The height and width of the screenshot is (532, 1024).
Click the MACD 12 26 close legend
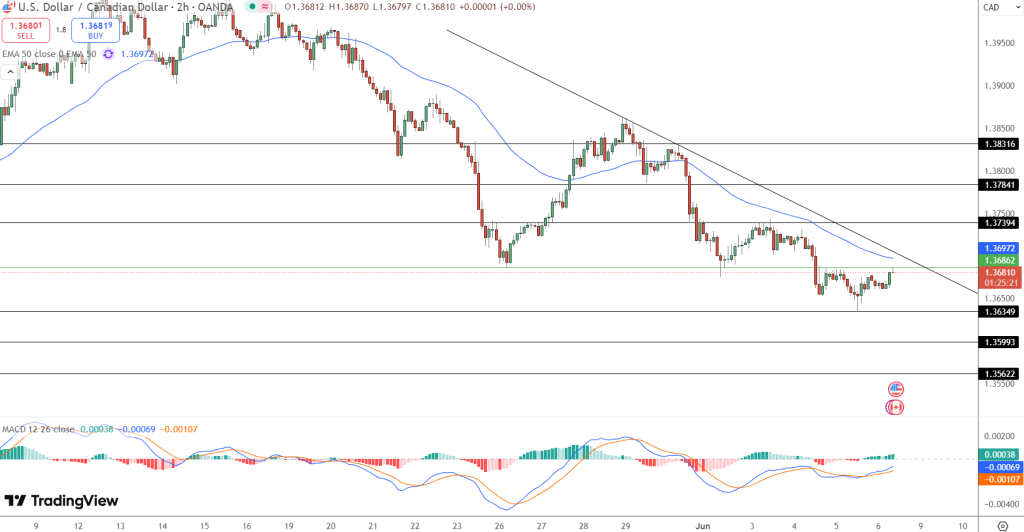(x=38, y=429)
